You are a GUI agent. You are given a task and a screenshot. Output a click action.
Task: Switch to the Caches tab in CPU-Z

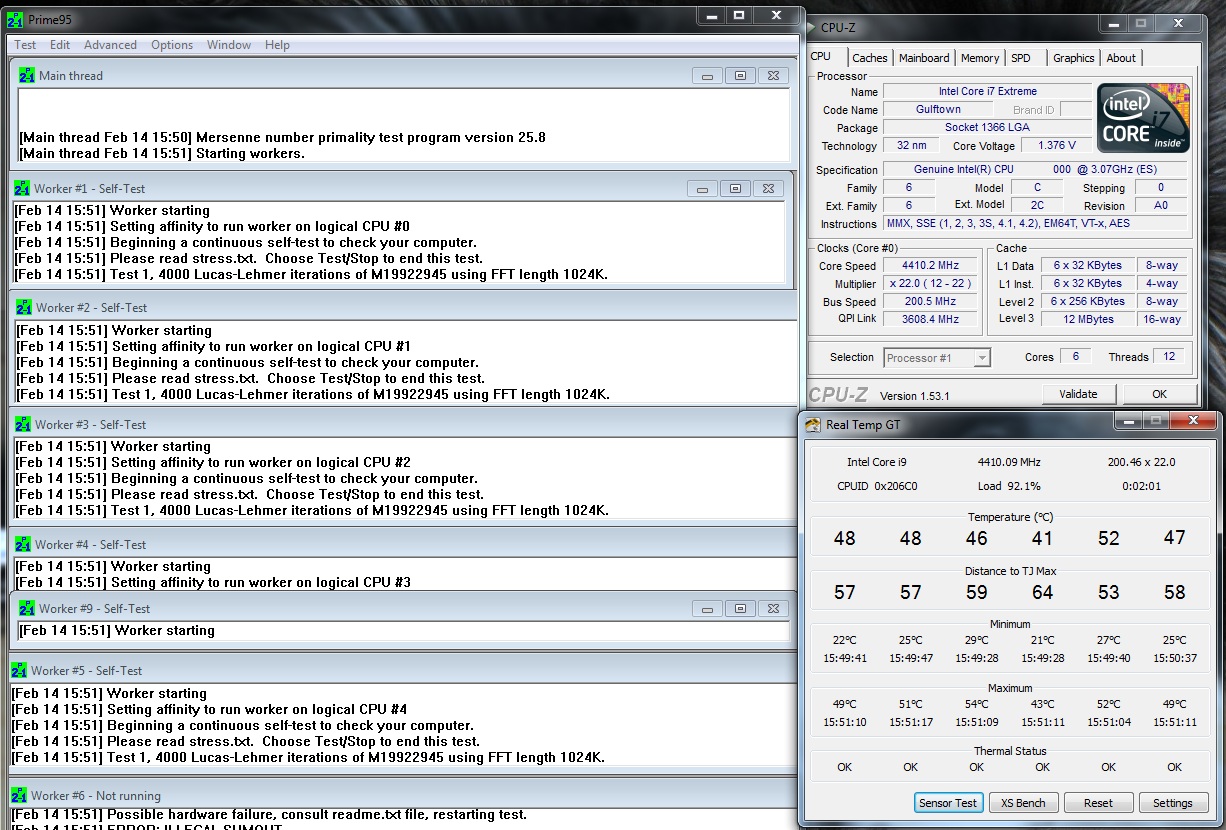click(x=869, y=58)
